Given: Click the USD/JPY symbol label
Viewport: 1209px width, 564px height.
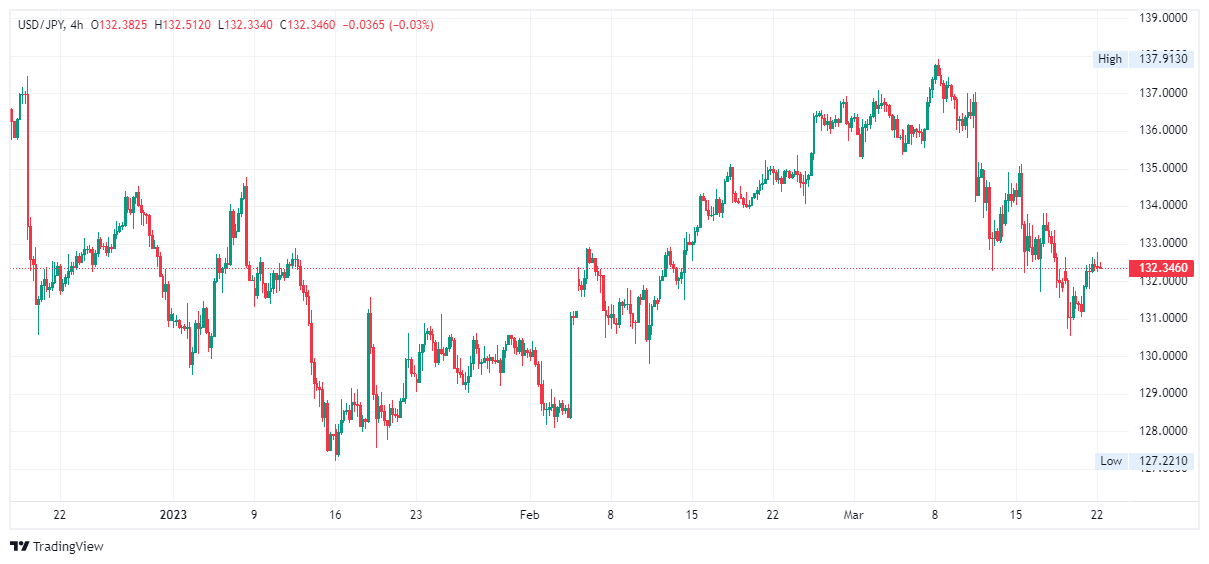Looking at the screenshot, I should click(38, 25).
